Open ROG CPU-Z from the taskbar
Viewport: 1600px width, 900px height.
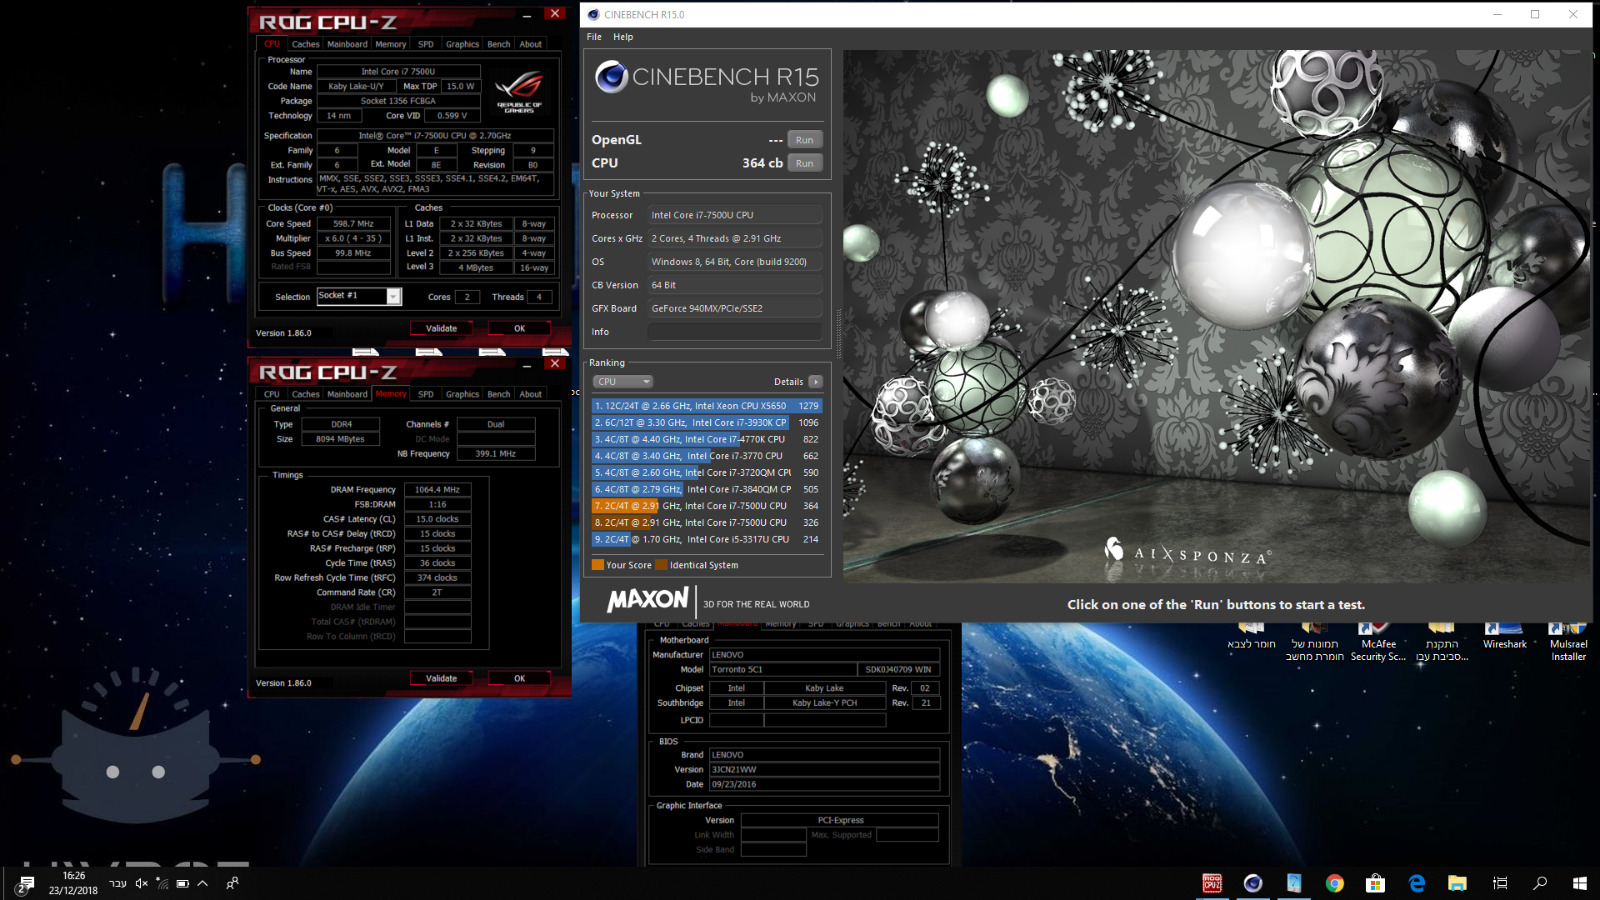(1212, 883)
